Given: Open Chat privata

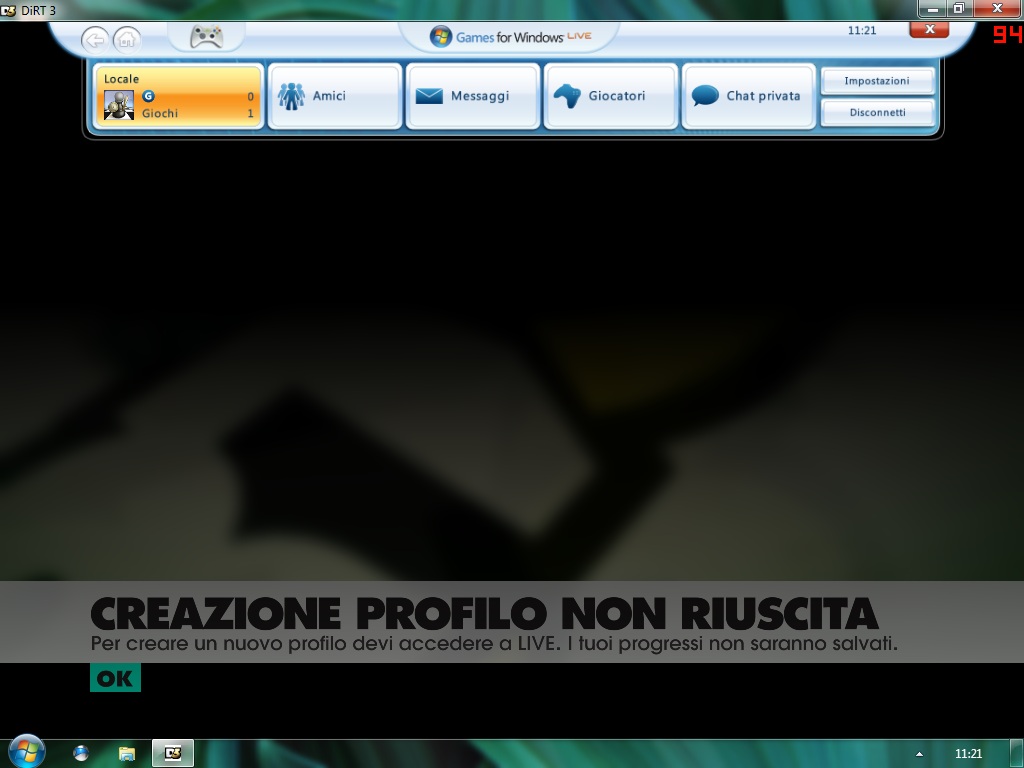Looking at the screenshot, I should 749,96.
